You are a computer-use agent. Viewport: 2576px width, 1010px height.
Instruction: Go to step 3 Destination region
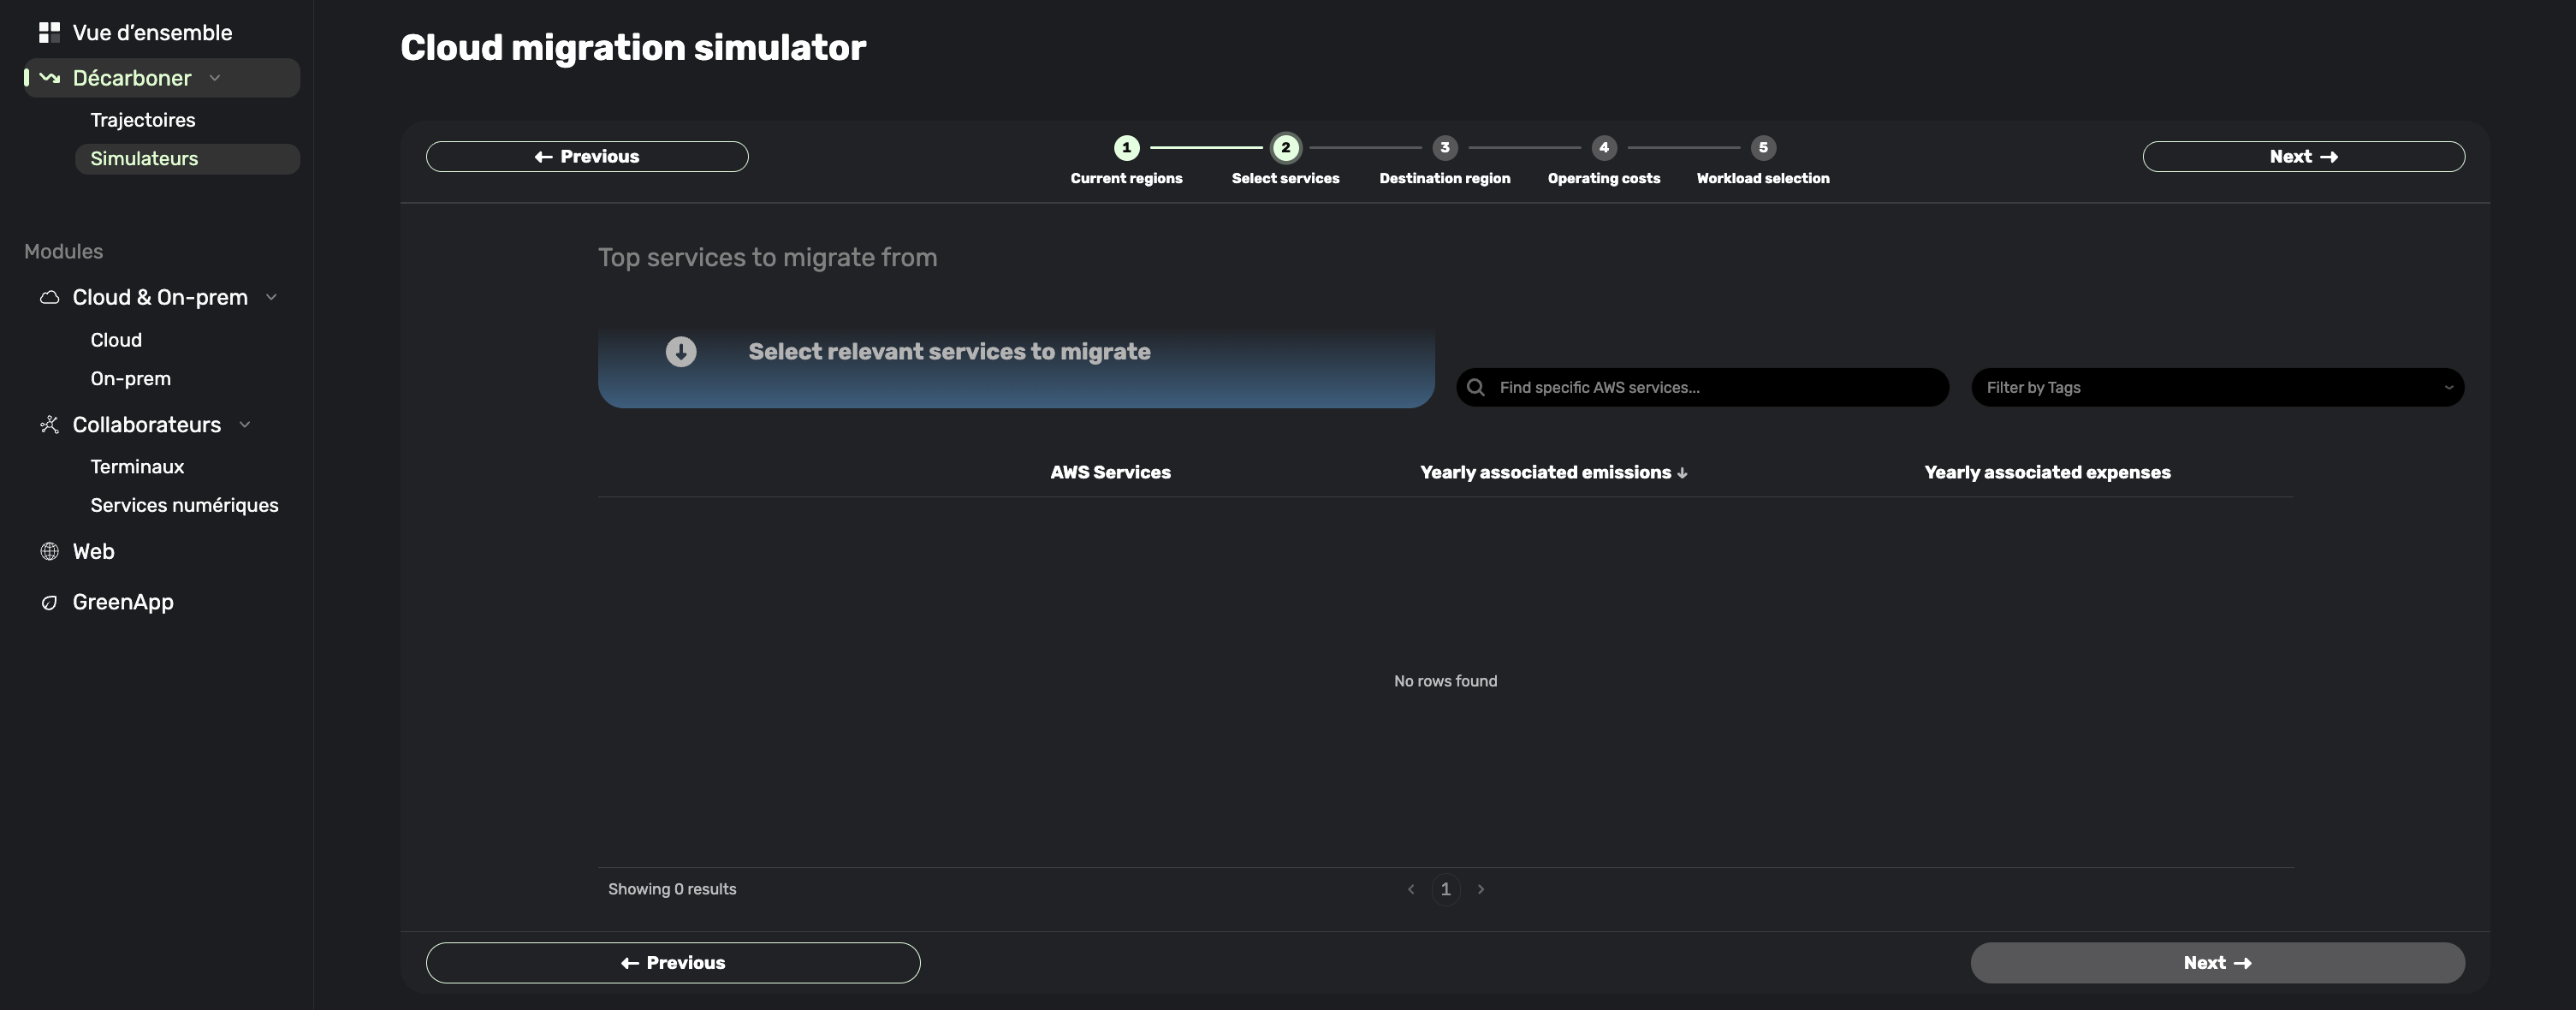click(x=1444, y=148)
